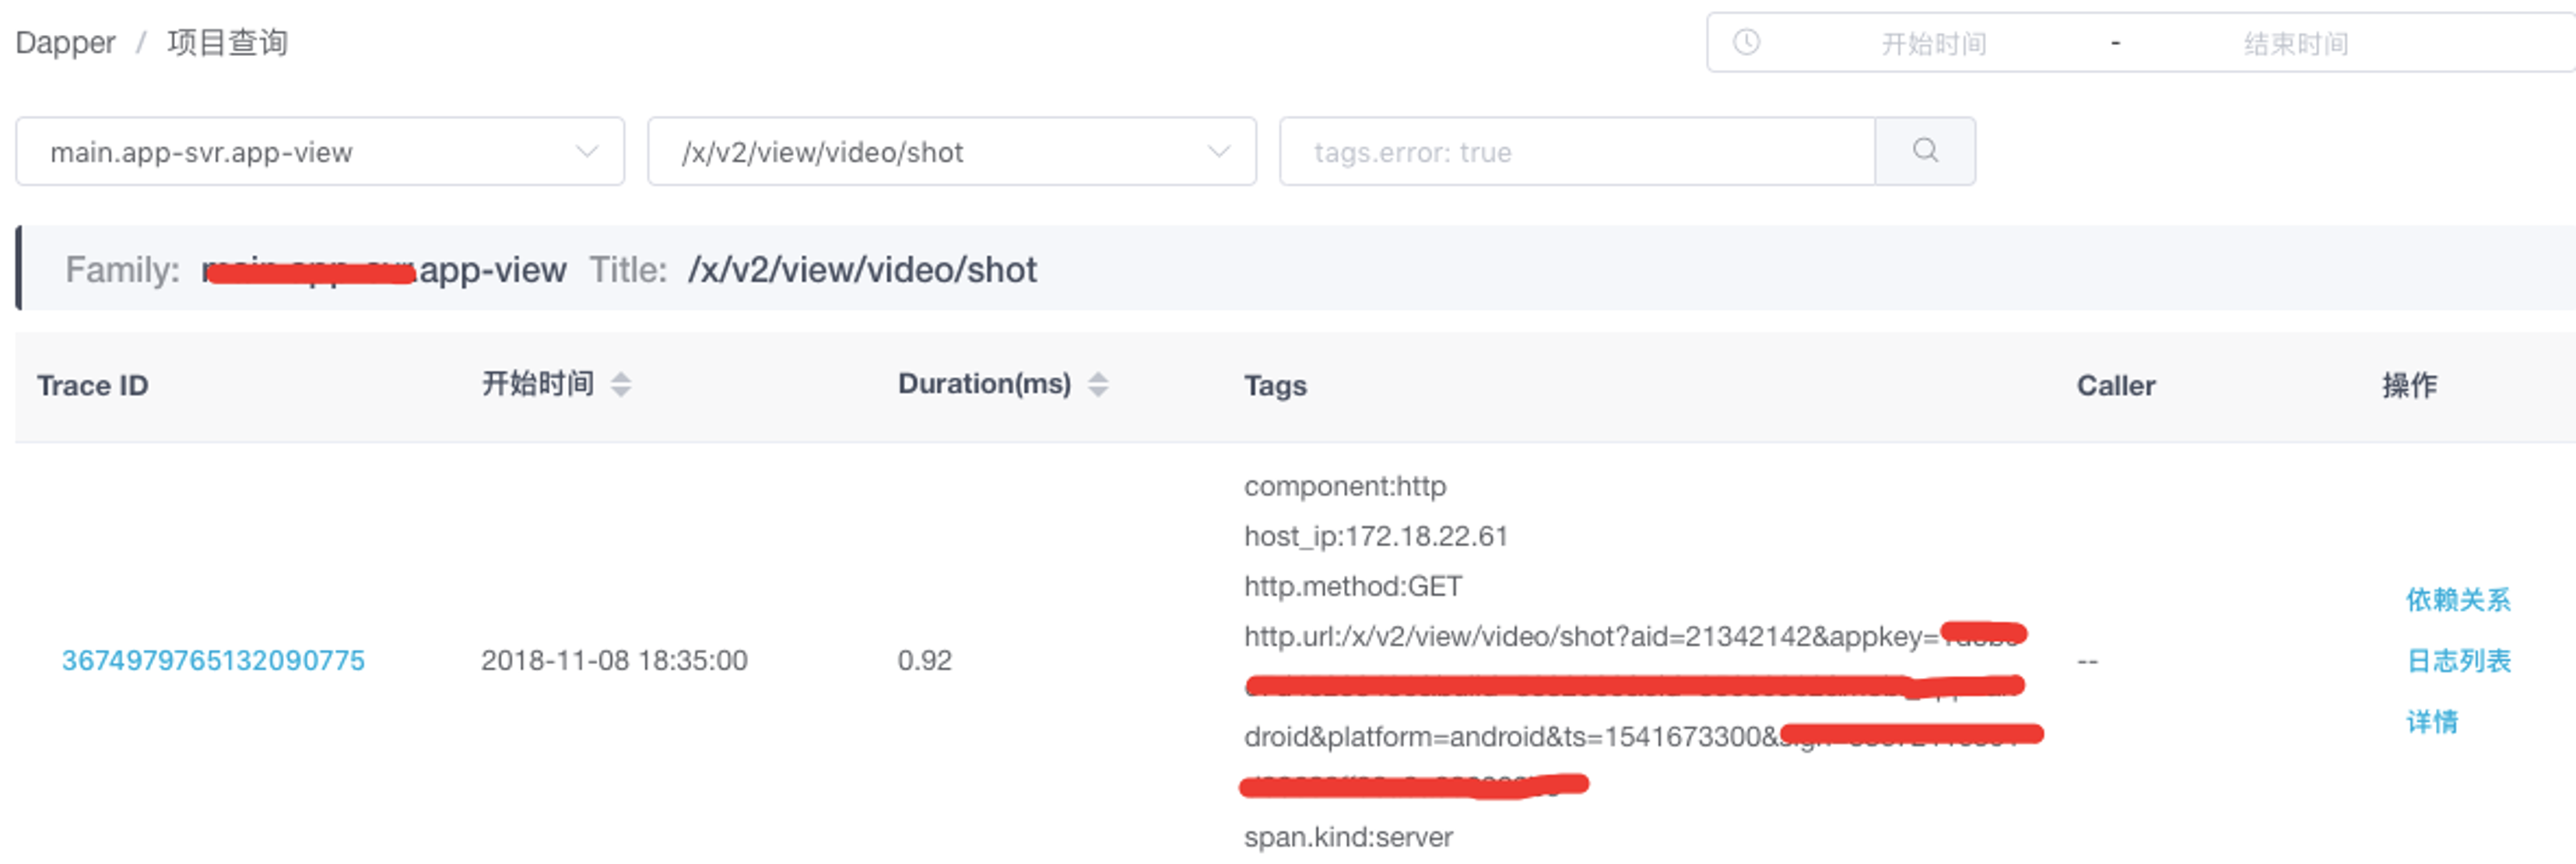Sort descending by Duration(ms) down arrow
The image size is (2576, 864).
coord(1098,392)
